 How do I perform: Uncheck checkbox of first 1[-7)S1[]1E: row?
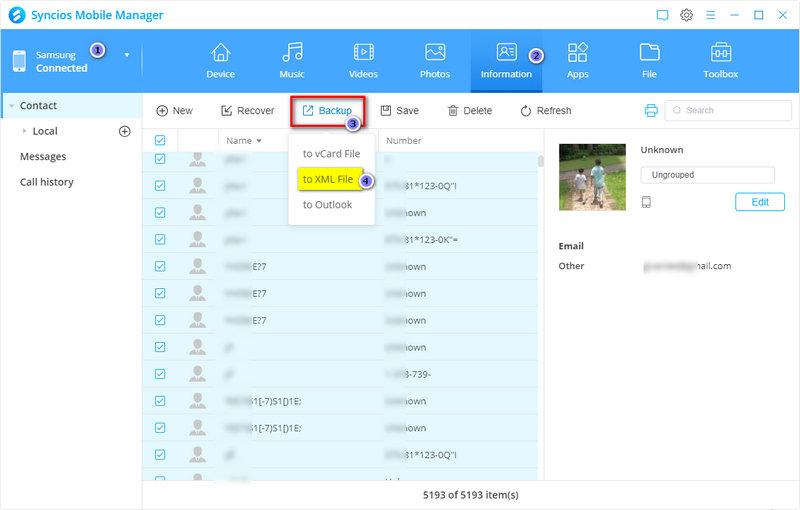pos(160,401)
